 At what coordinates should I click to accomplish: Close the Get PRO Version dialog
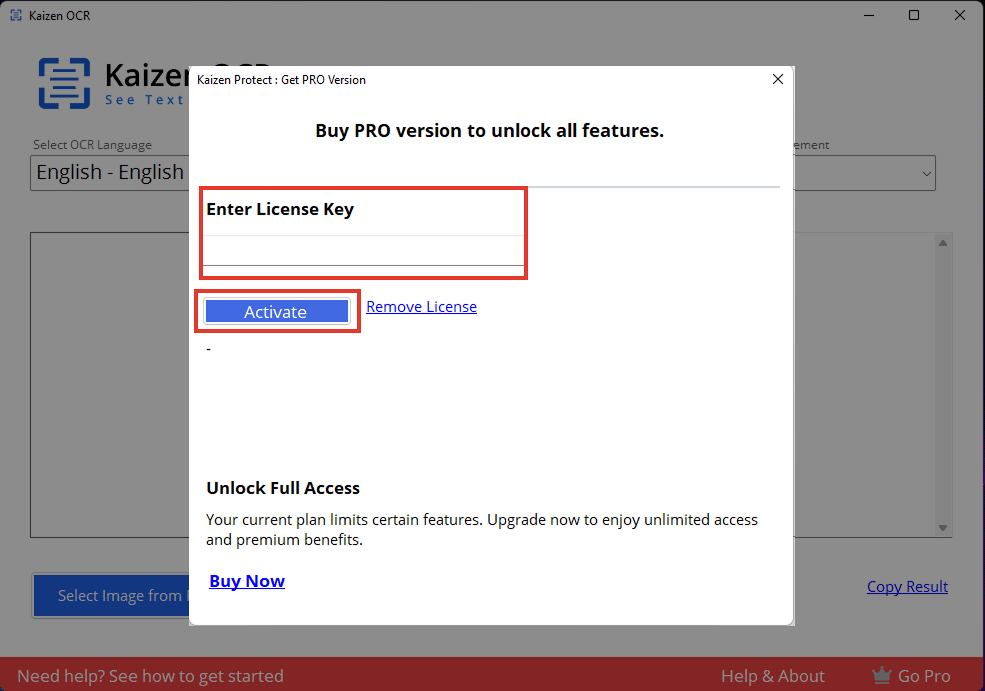click(777, 80)
